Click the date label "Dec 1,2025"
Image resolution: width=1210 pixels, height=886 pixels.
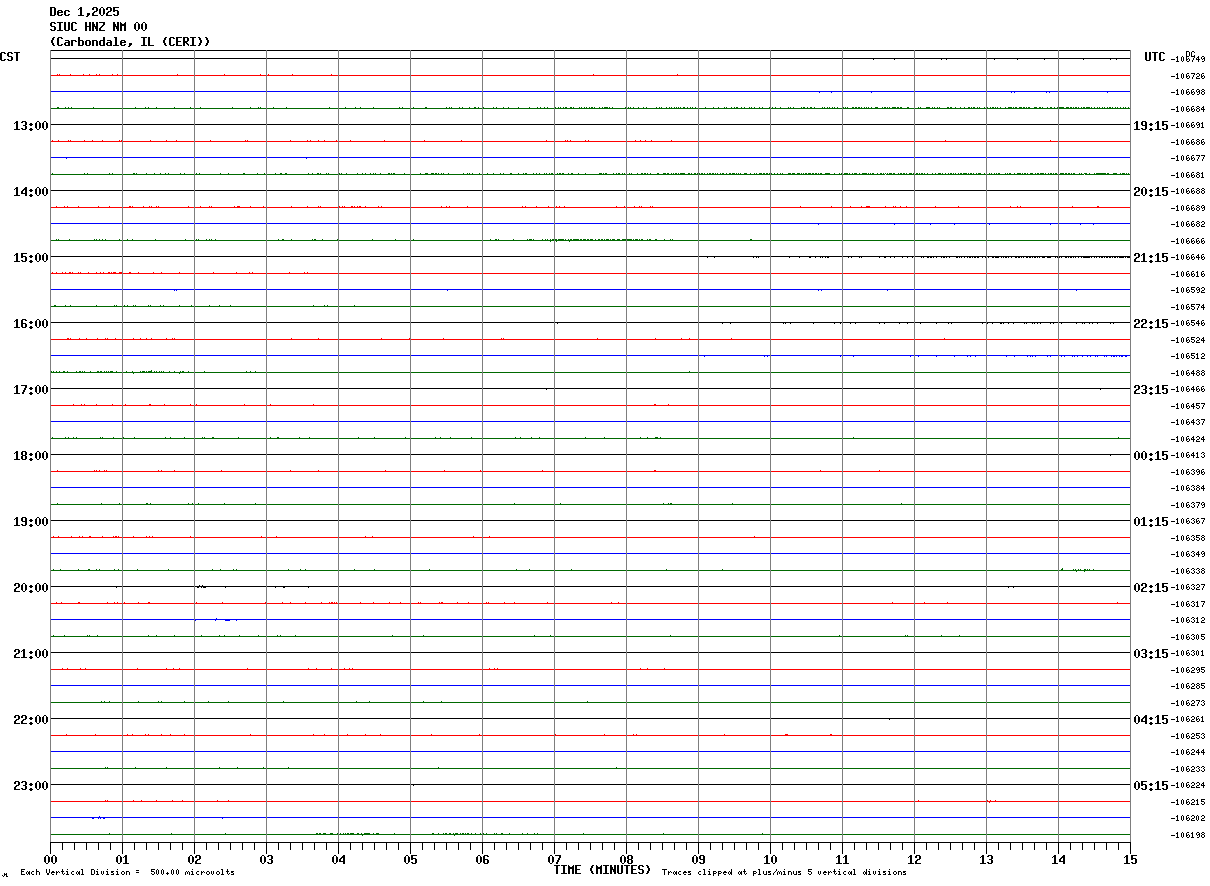84,12
